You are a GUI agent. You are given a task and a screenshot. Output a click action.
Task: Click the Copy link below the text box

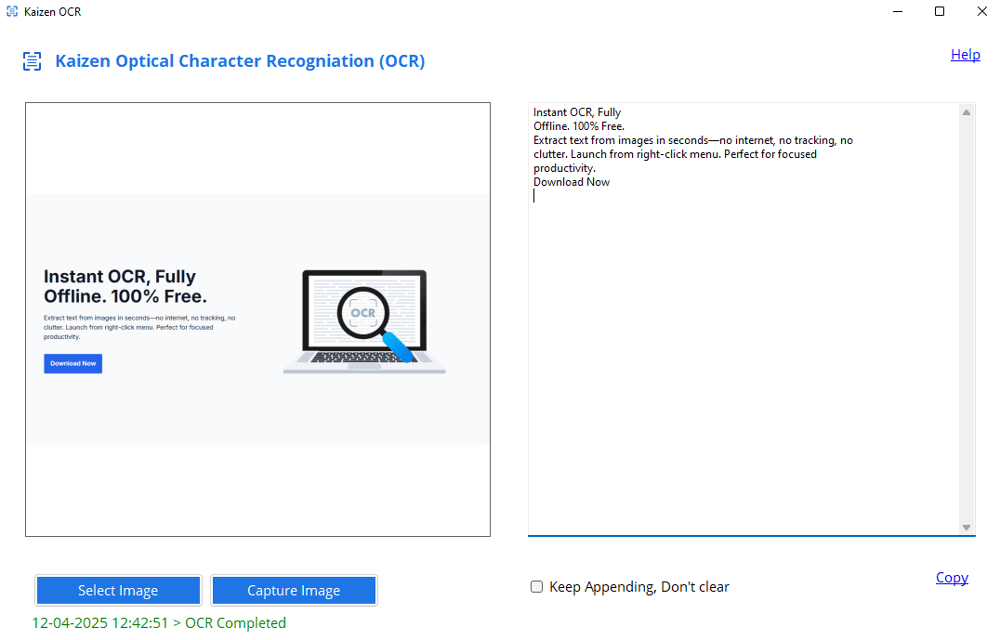951,578
